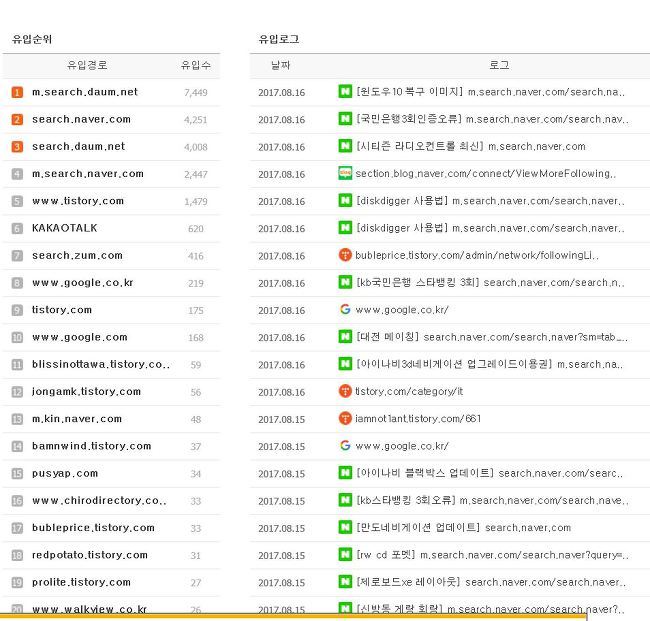650x621 pixels.
Task: Open 아이나비3d네비게이션 업그레이드이용권 log entry
Action: (x=490, y=364)
